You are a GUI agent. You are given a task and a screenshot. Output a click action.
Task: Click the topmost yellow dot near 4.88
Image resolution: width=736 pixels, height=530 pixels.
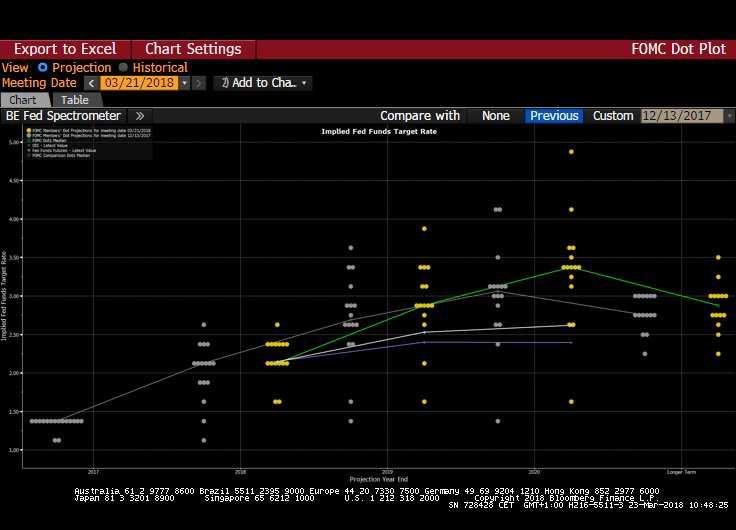coord(571,152)
